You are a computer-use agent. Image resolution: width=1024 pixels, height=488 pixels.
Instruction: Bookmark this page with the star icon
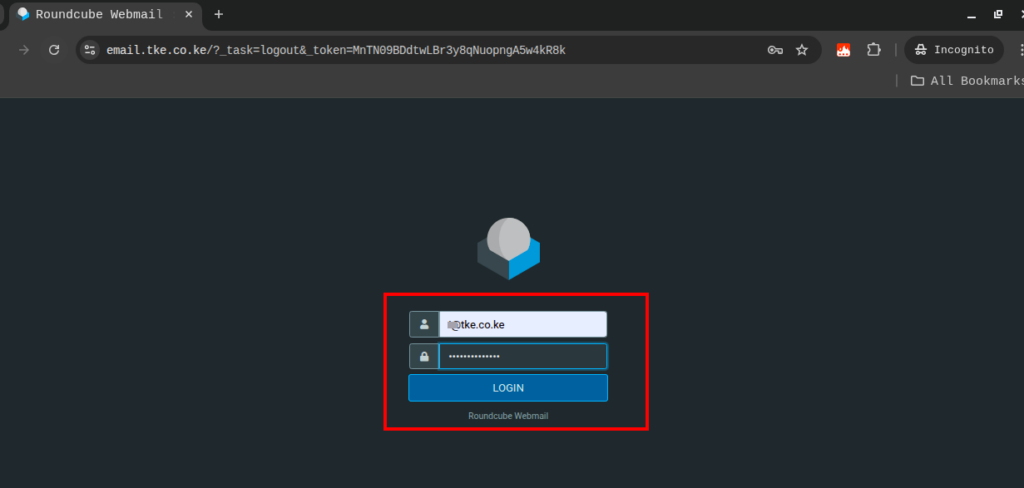coord(802,50)
